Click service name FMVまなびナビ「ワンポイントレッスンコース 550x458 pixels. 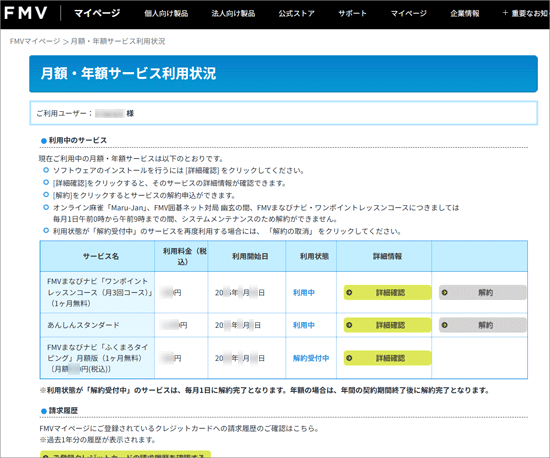click(x=99, y=292)
